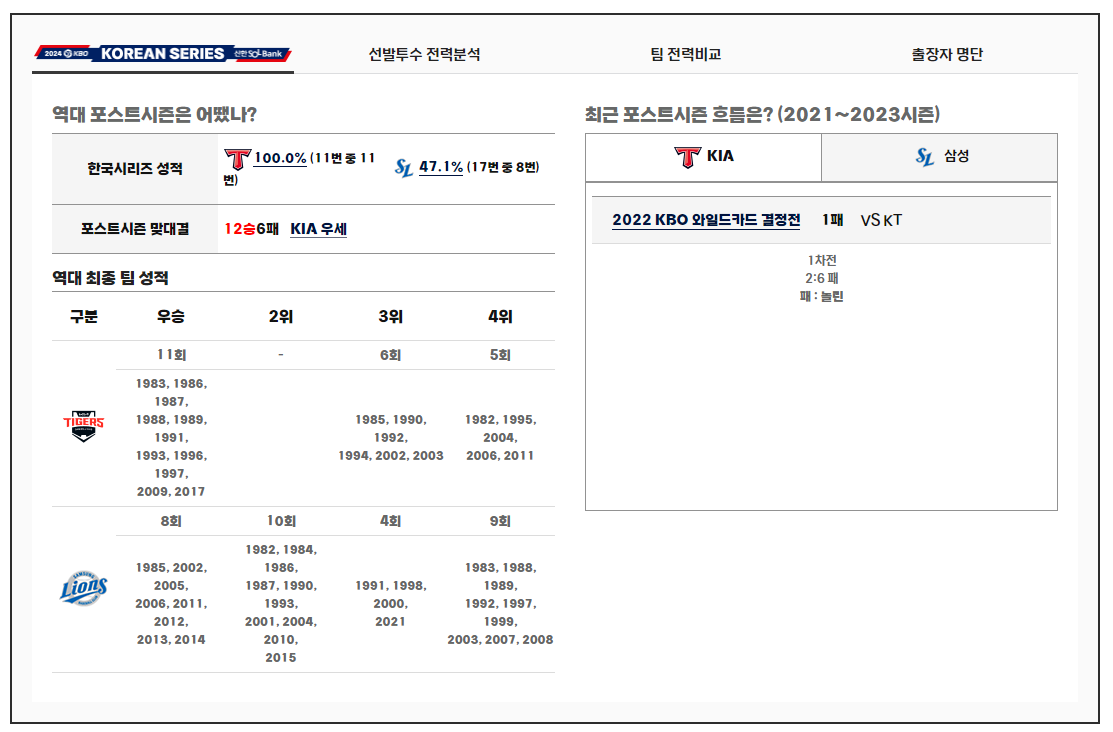Click the KIA logo in right panel tab
This screenshot has width=1113, height=732.
click(x=687, y=156)
